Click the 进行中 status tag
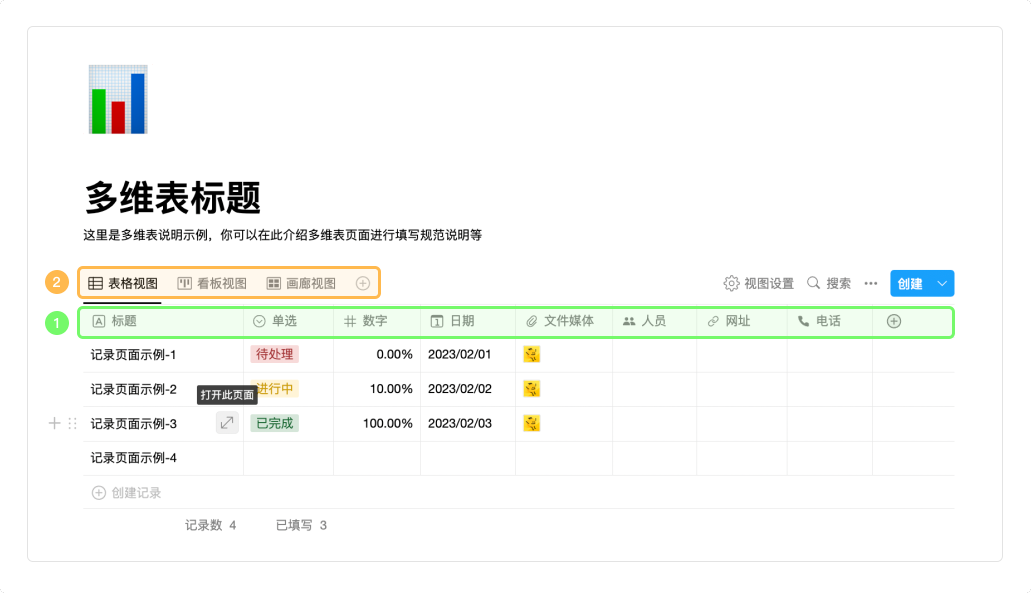 (x=274, y=389)
